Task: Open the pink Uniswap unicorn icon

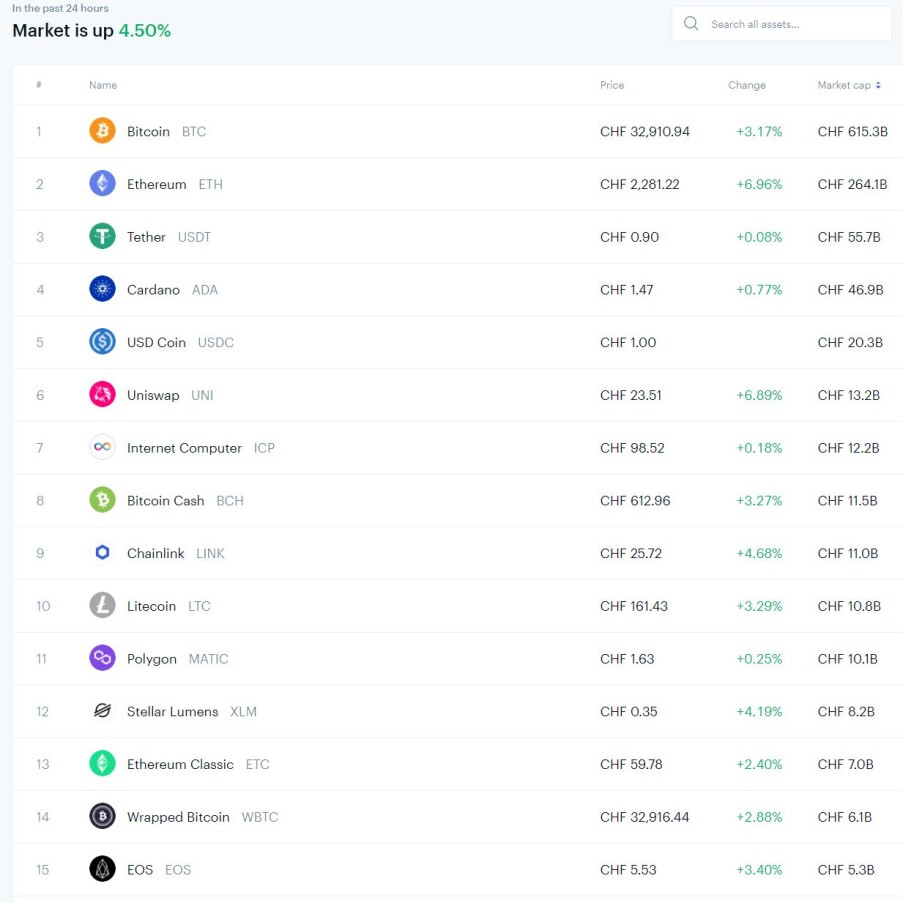Action: click(102, 394)
